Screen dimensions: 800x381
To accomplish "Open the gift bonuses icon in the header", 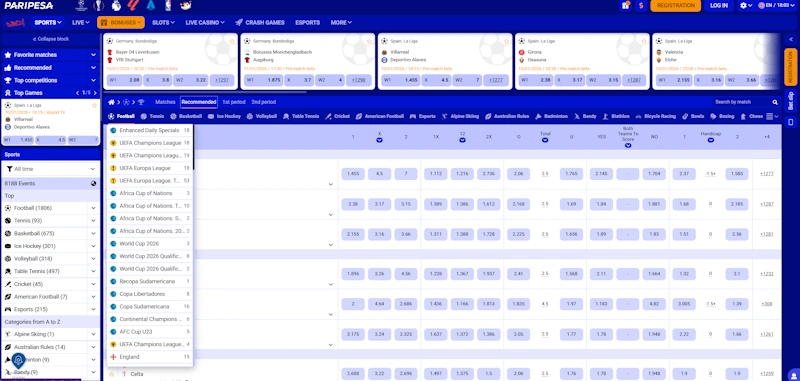I will click(x=626, y=6).
